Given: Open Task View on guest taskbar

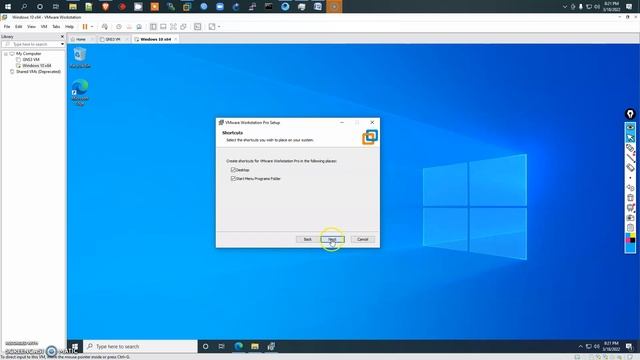Looking at the screenshot, I should pos(222,347).
